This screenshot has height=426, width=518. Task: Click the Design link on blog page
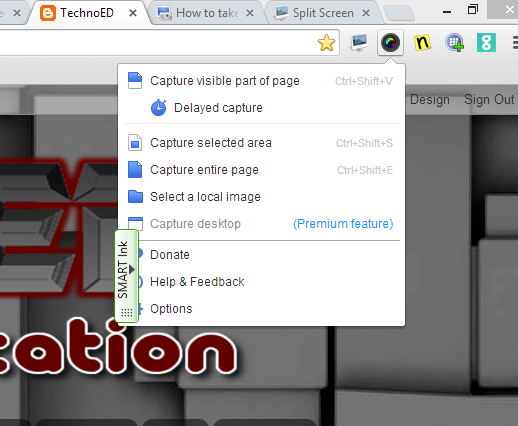[430, 100]
